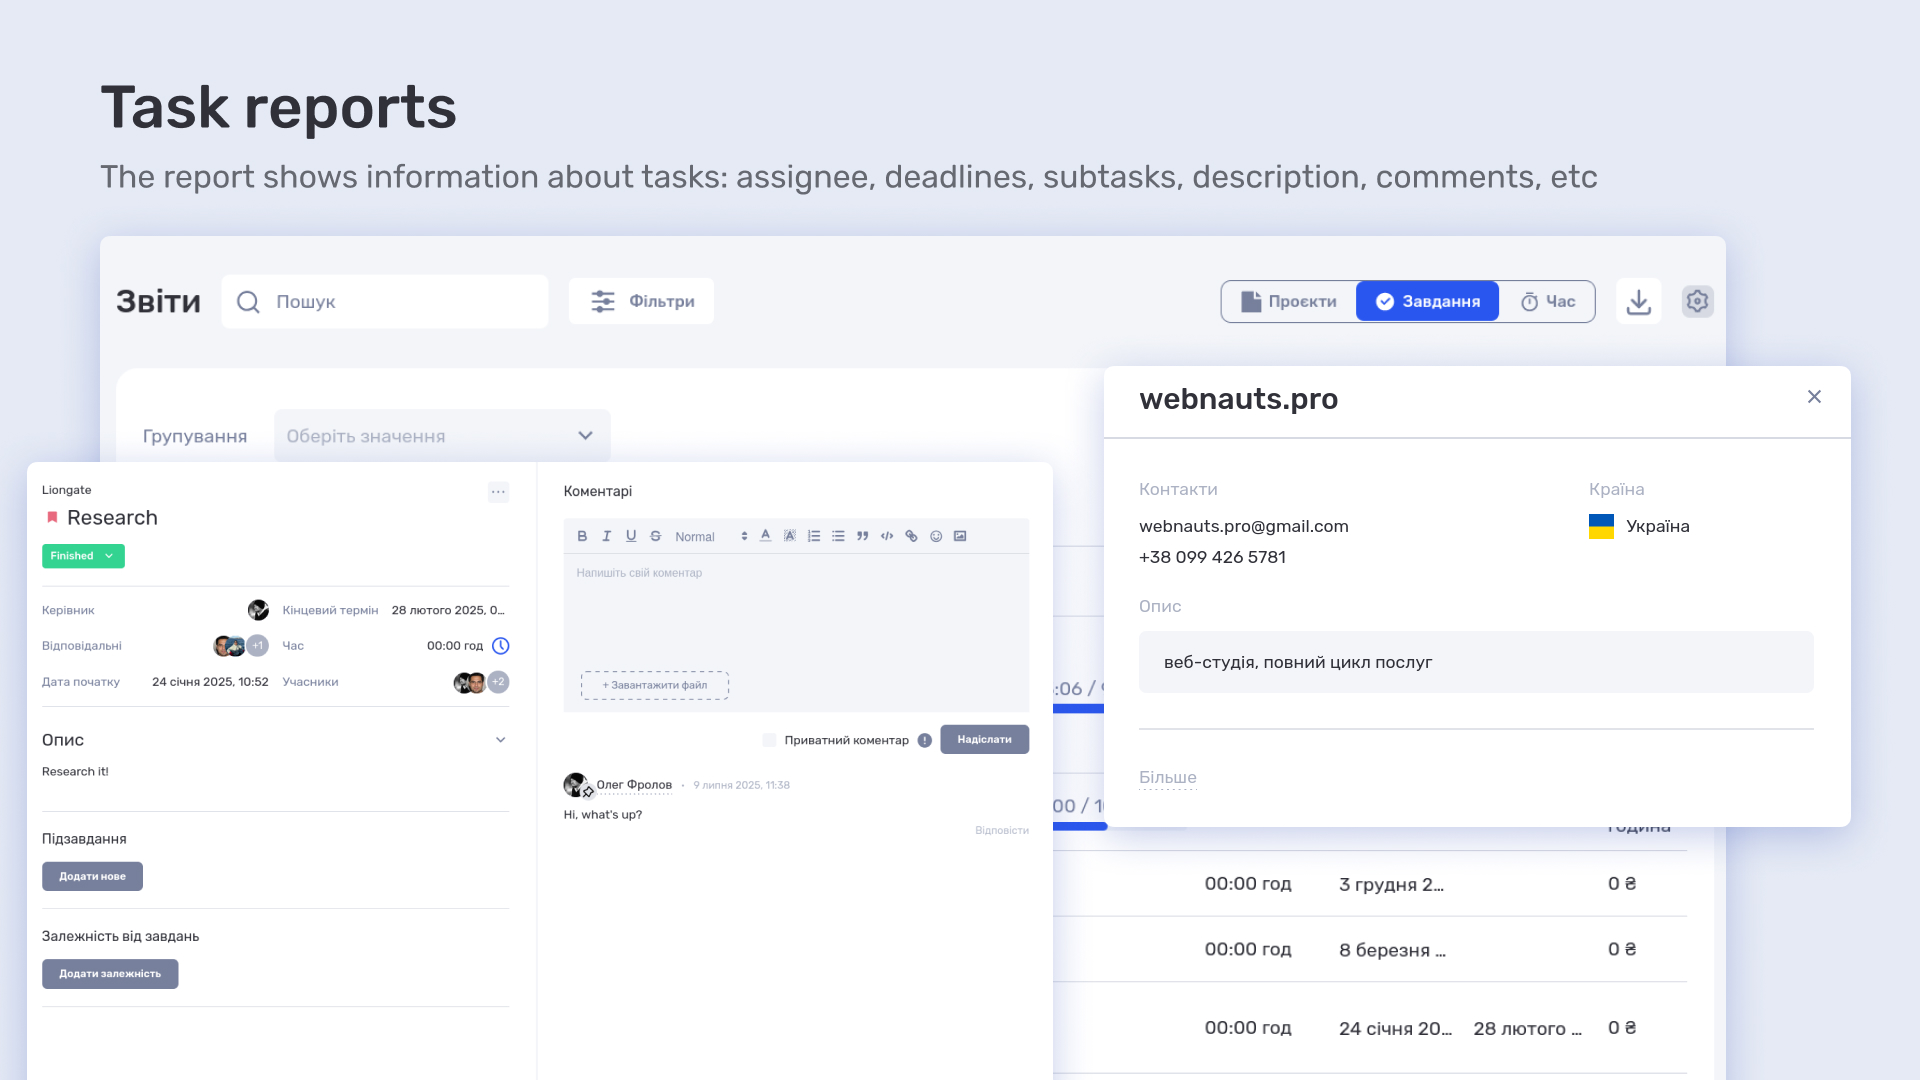Apply italic formatting in comment toolbar
This screenshot has height=1080, width=1920.
point(606,536)
